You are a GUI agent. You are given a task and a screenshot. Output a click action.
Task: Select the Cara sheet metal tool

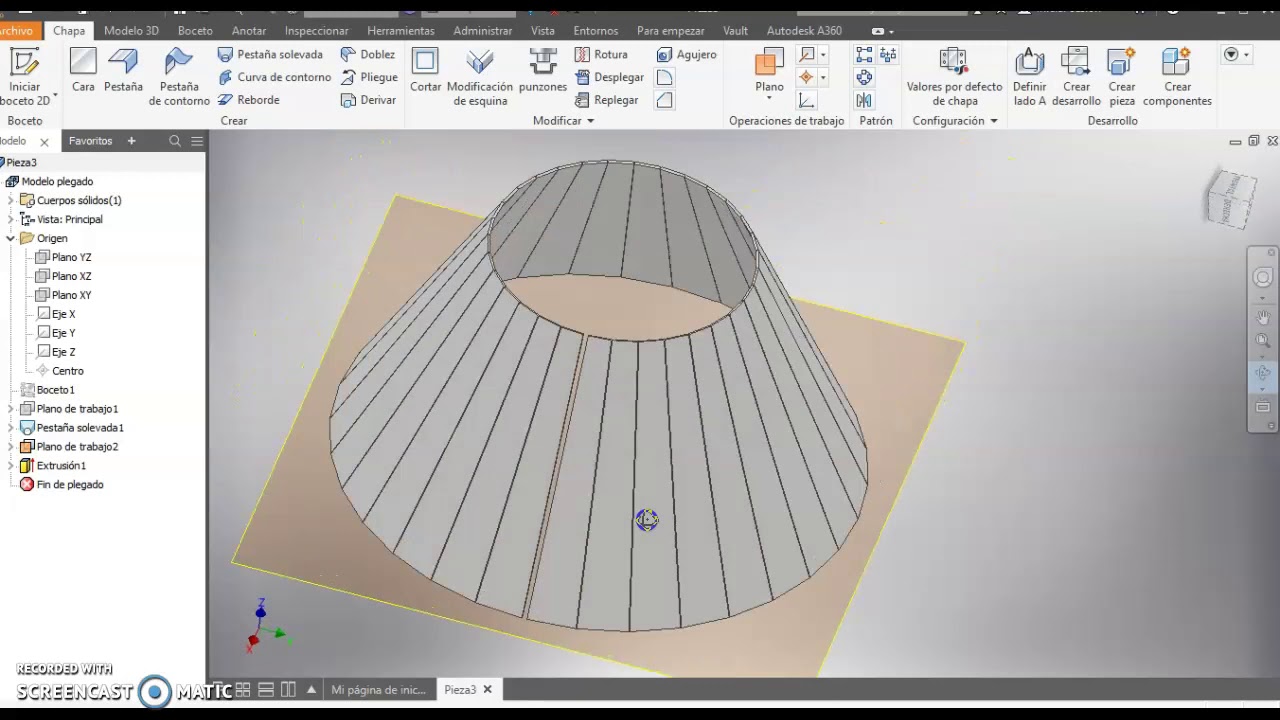(83, 70)
